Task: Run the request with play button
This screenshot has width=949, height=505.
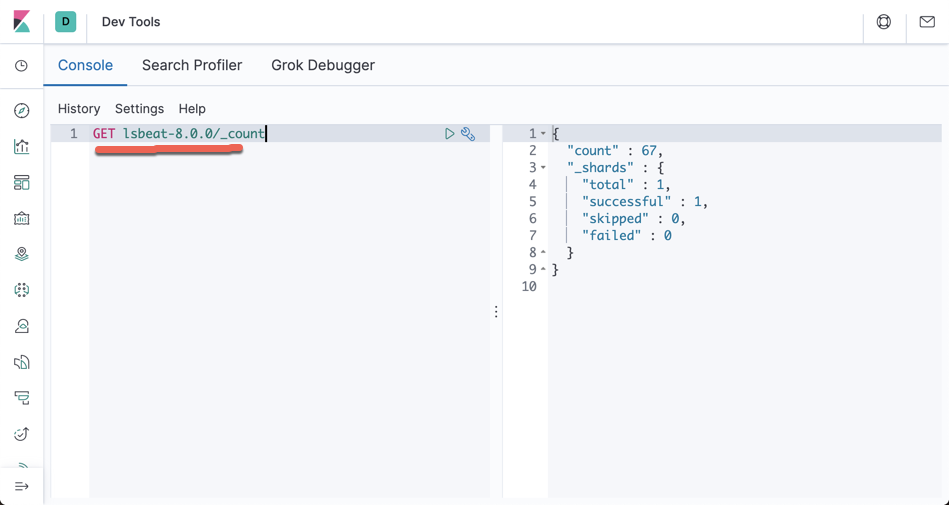Action: (x=449, y=134)
